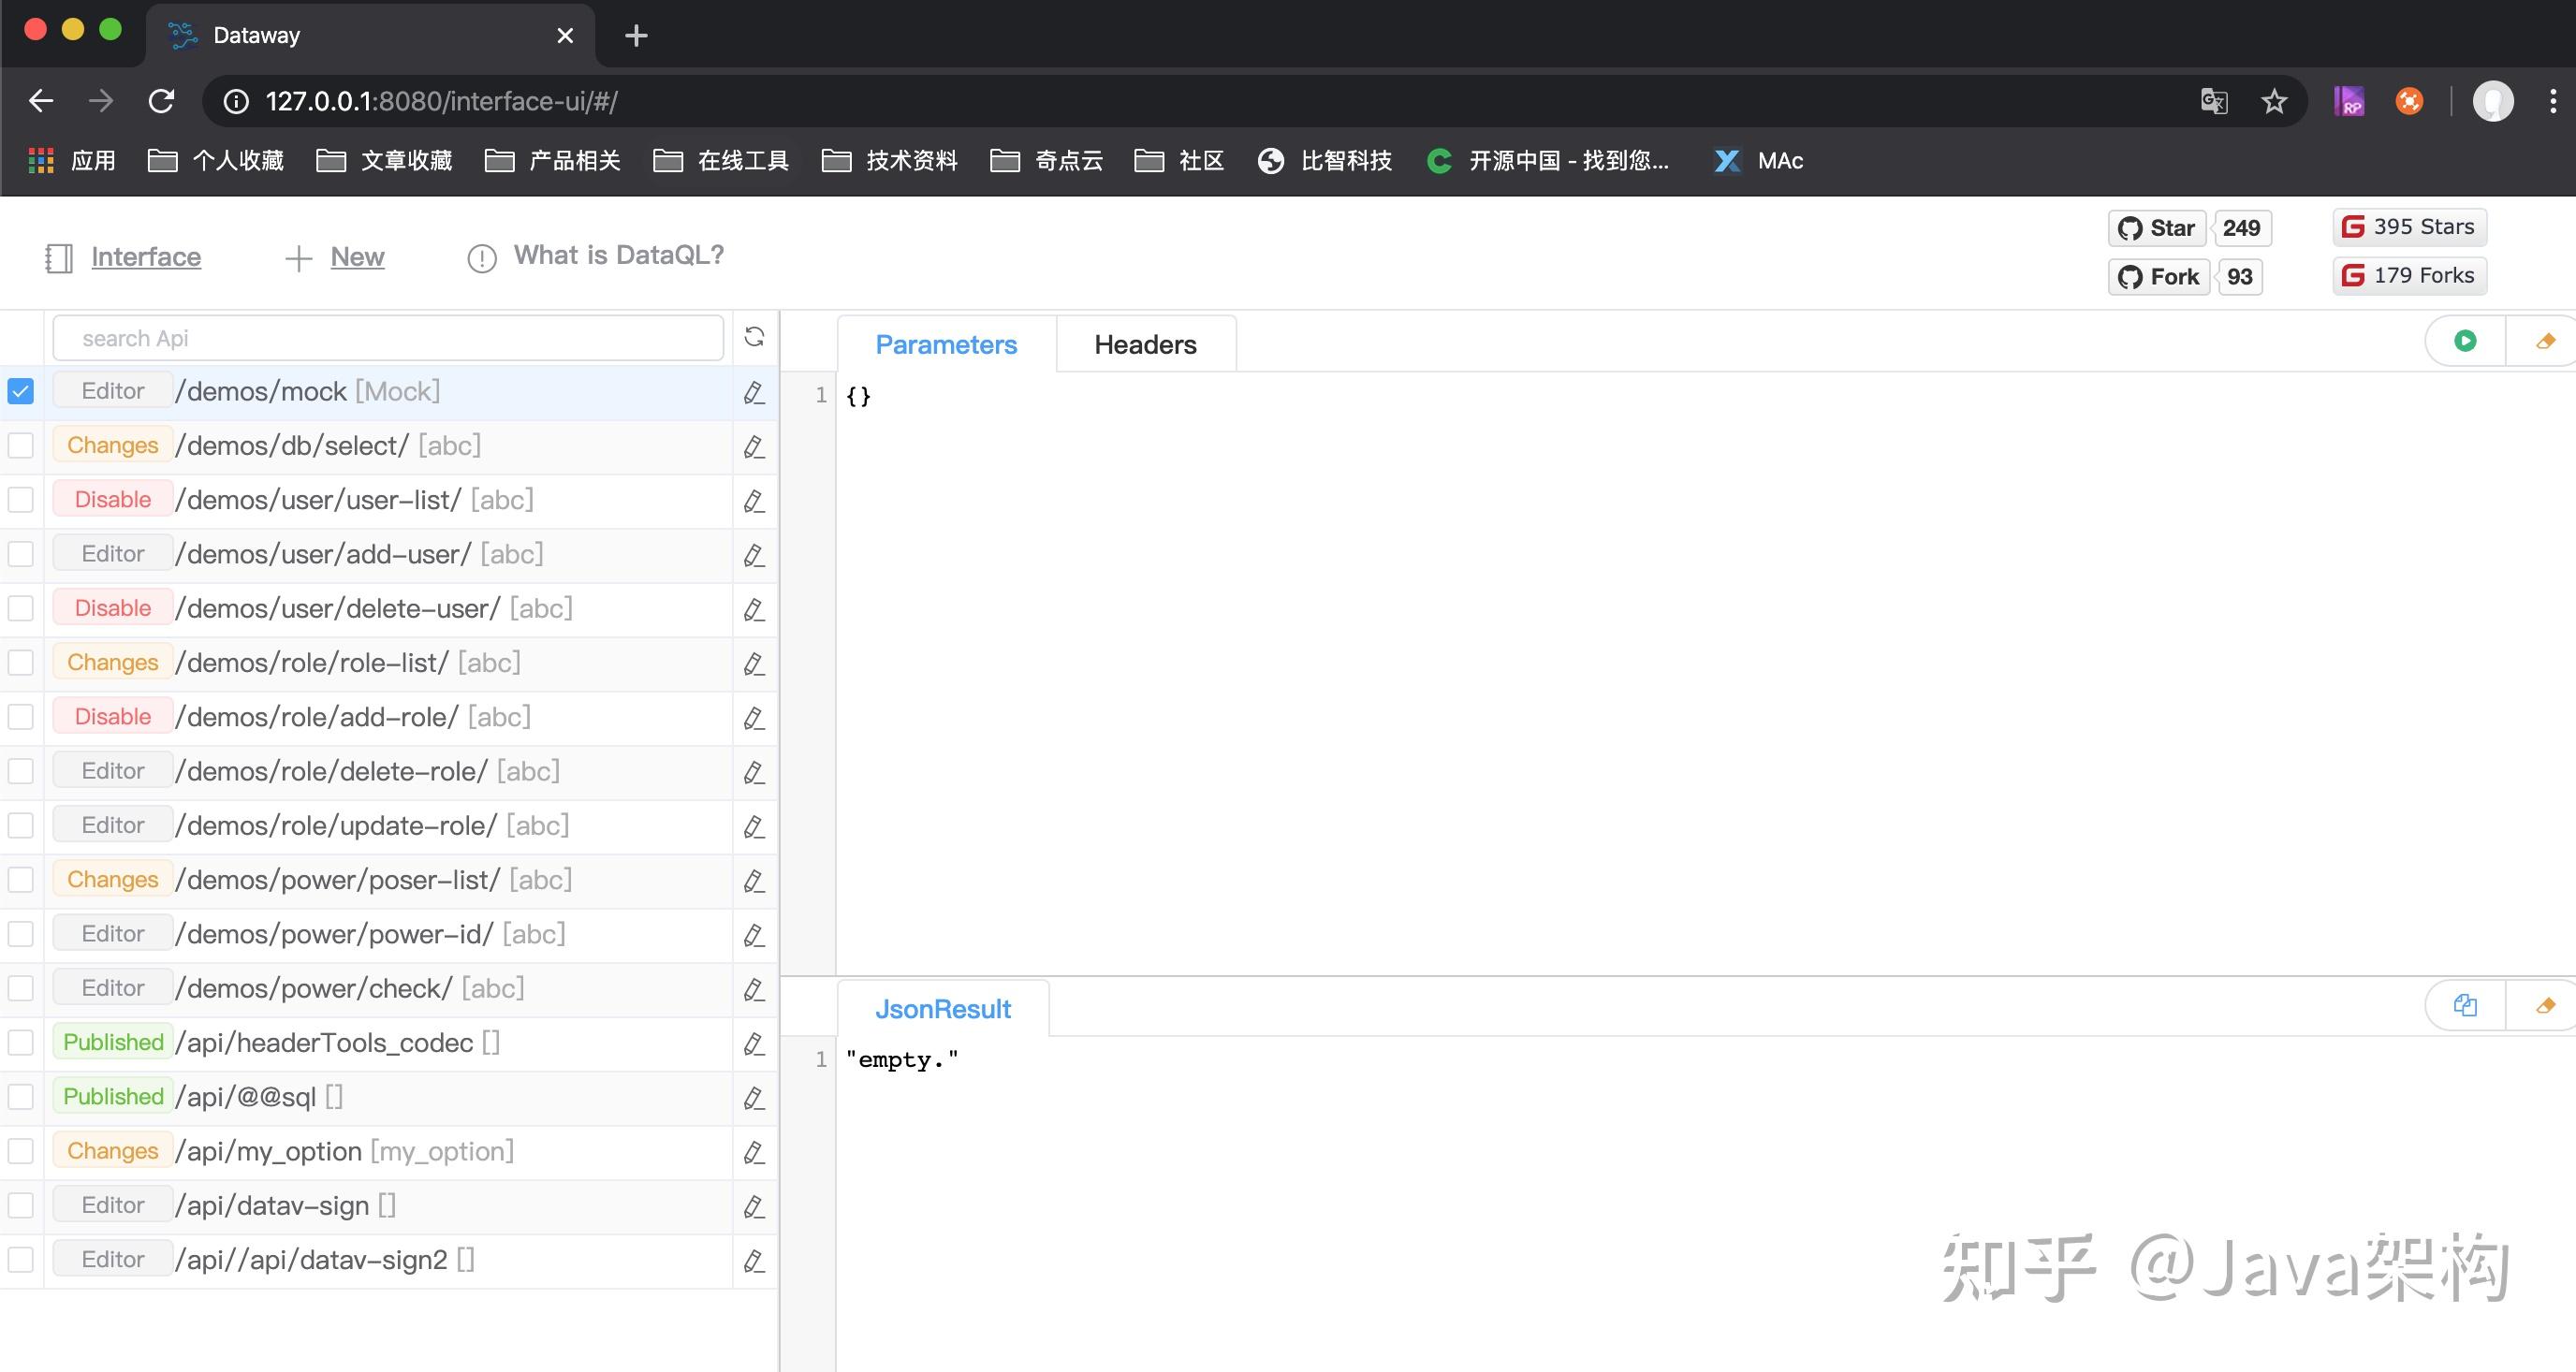Check the checkbox for /demos/user/user-list/
Image resolution: width=2576 pixels, height=1372 pixels.
pyautogui.click(x=20, y=499)
